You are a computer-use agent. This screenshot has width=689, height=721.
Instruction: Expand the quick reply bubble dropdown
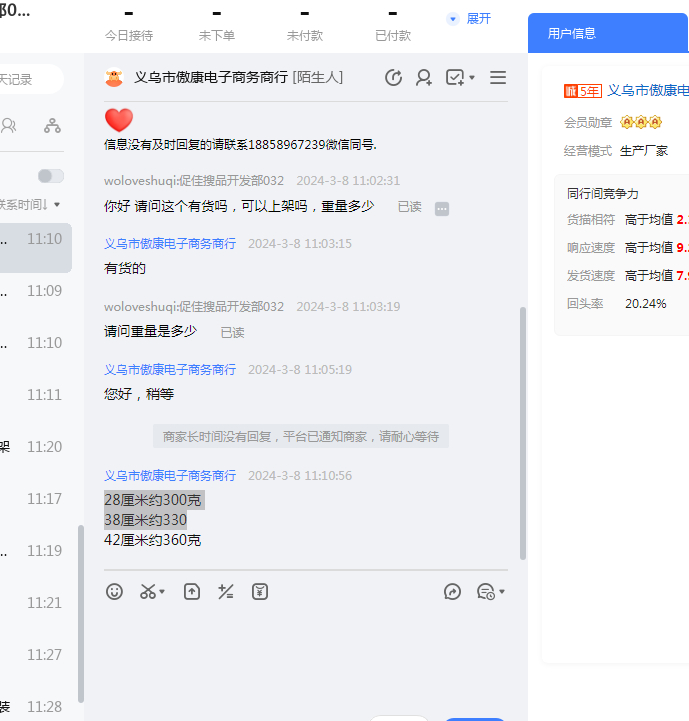(x=490, y=592)
